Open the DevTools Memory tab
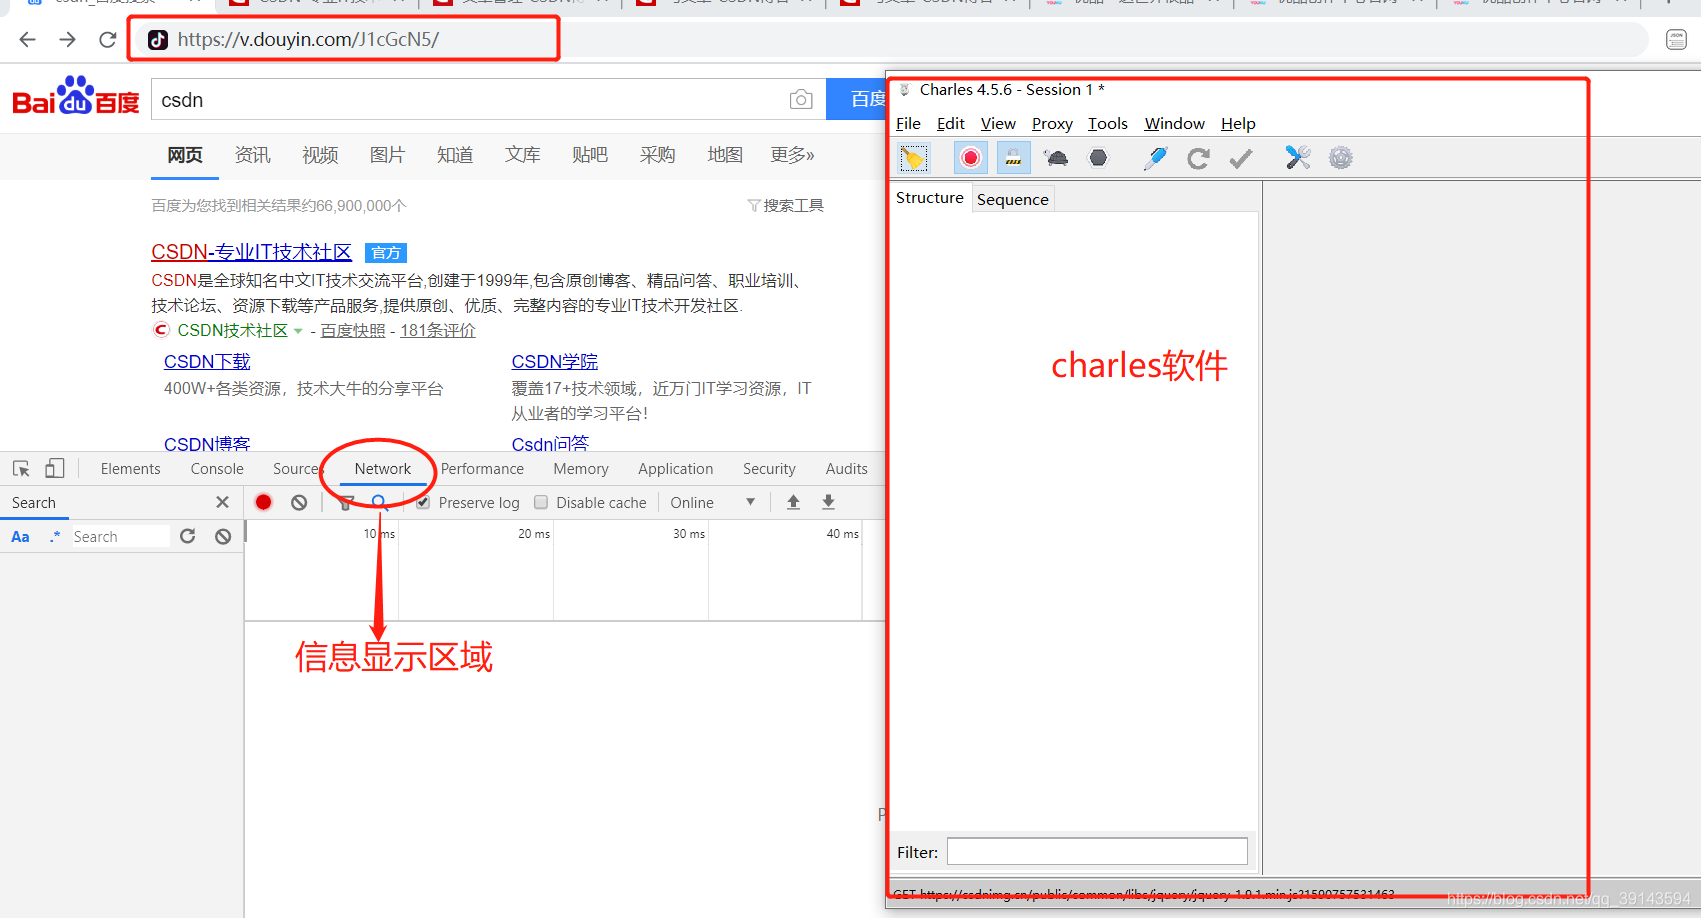 pos(581,469)
